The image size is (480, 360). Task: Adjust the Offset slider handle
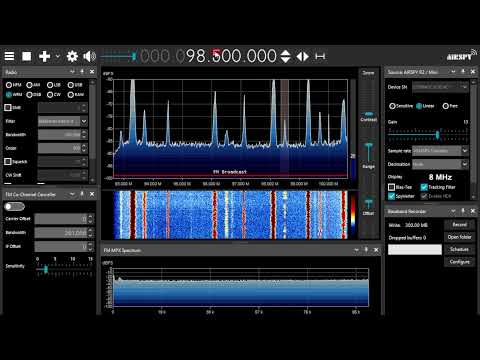click(368, 202)
